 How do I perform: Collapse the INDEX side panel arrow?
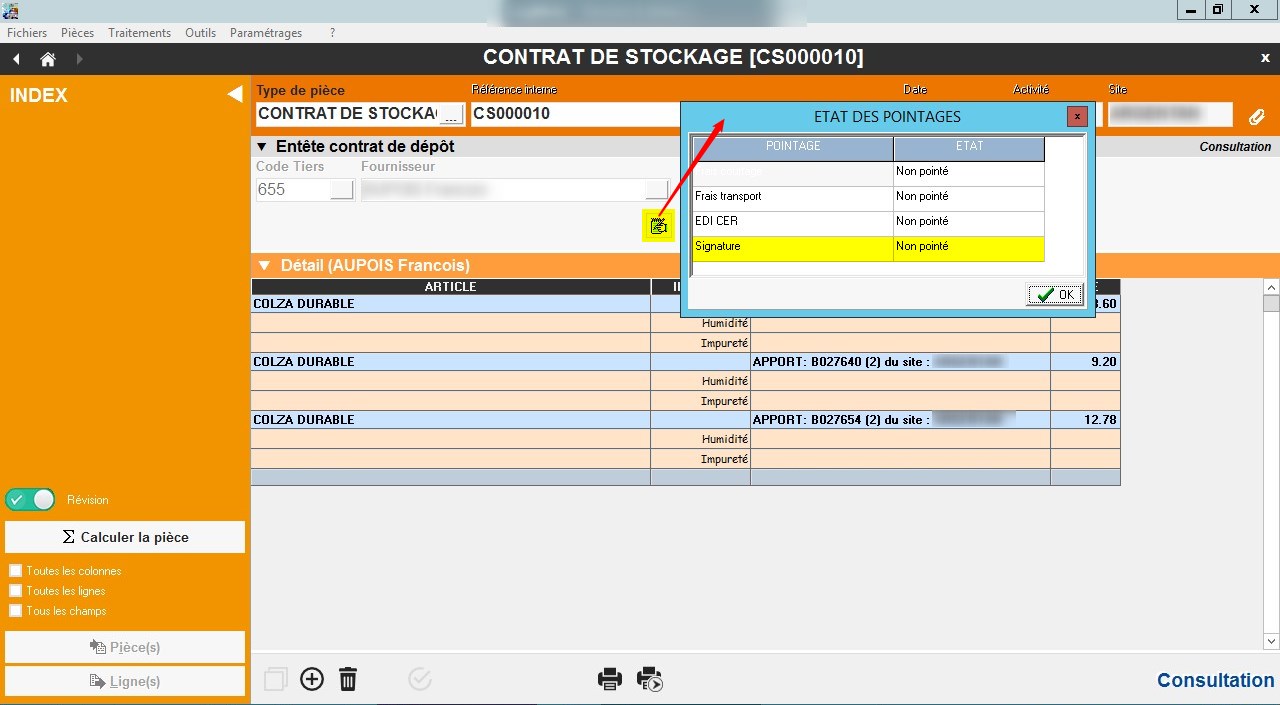click(x=234, y=95)
